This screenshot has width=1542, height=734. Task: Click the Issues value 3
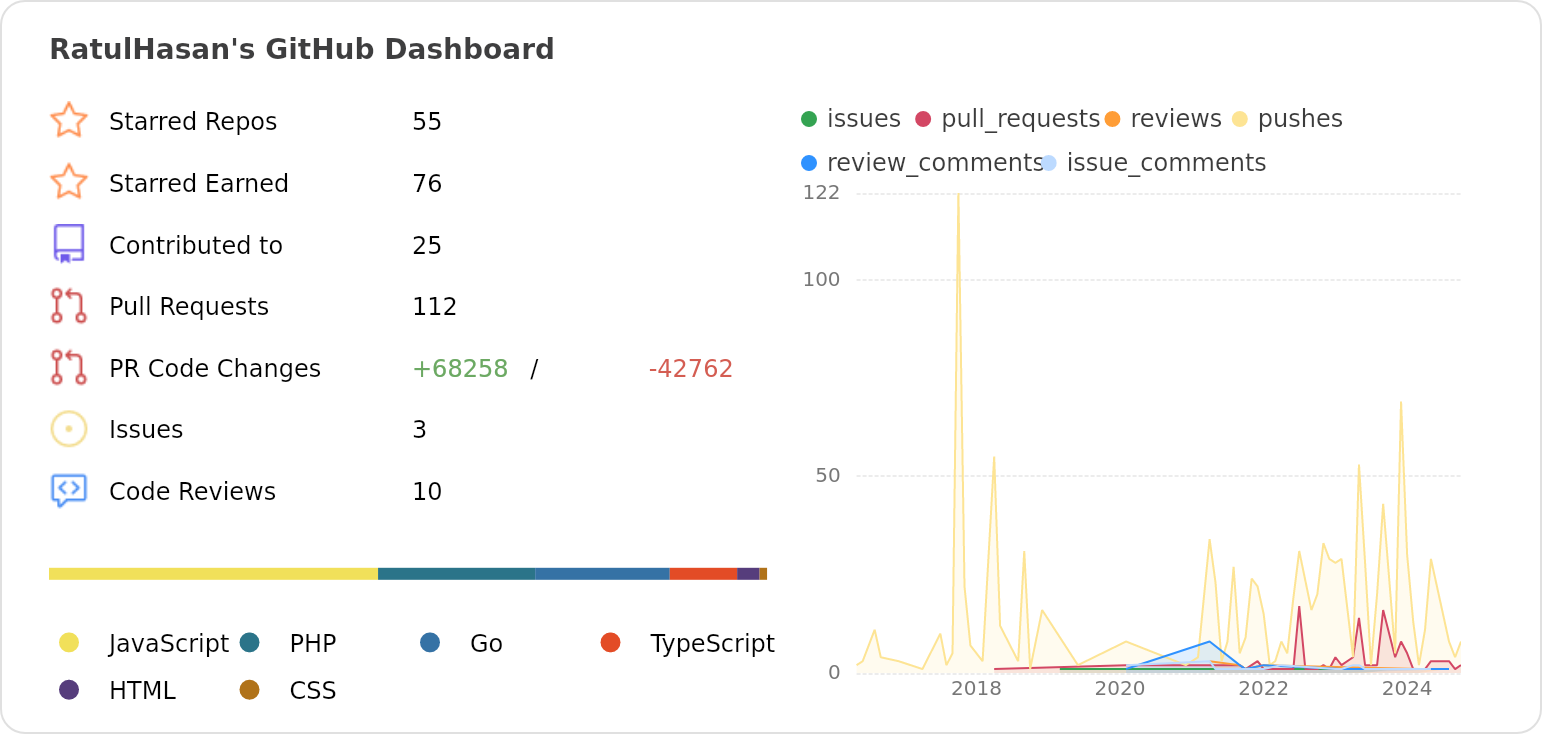pyautogui.click(x=419, y=430)
